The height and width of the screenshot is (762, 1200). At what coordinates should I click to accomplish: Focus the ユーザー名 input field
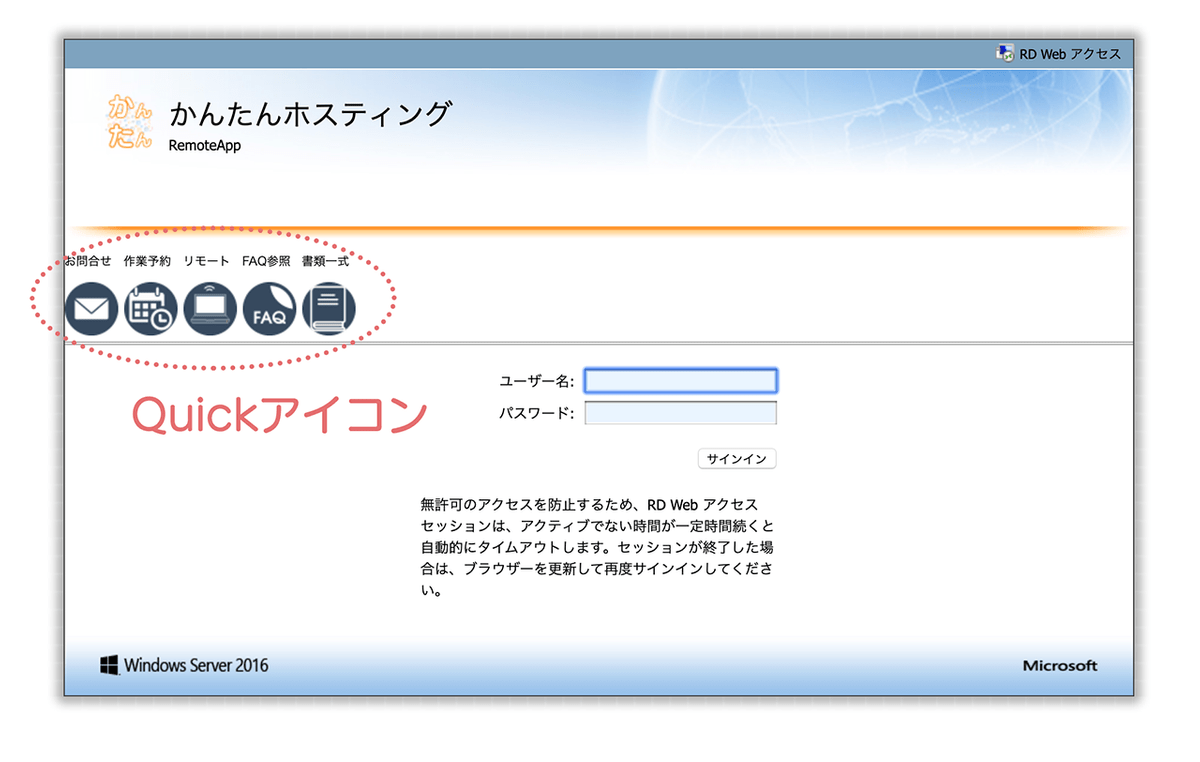[x=680, y=381]
